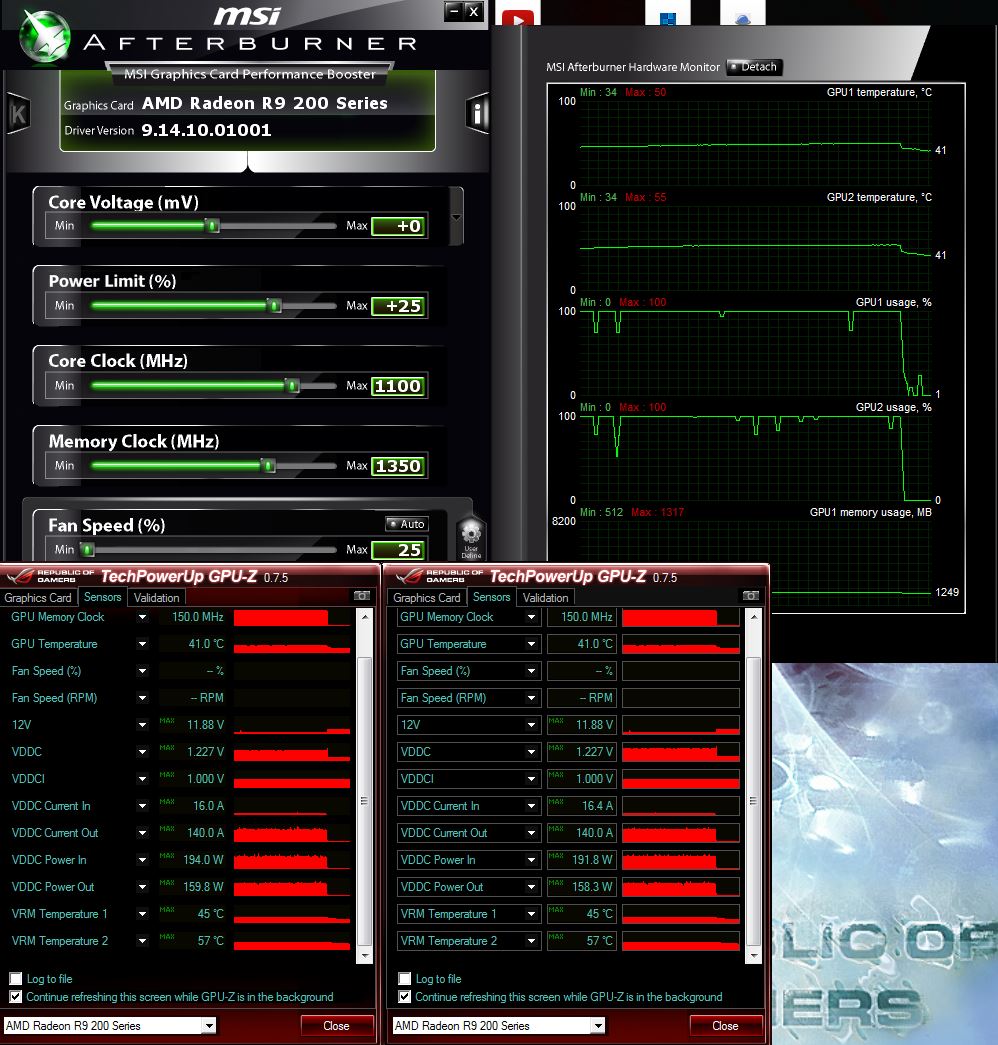Click the Core Voltage slider handle
Viewport: 998px width, 1045px height.
coord(213,226)
